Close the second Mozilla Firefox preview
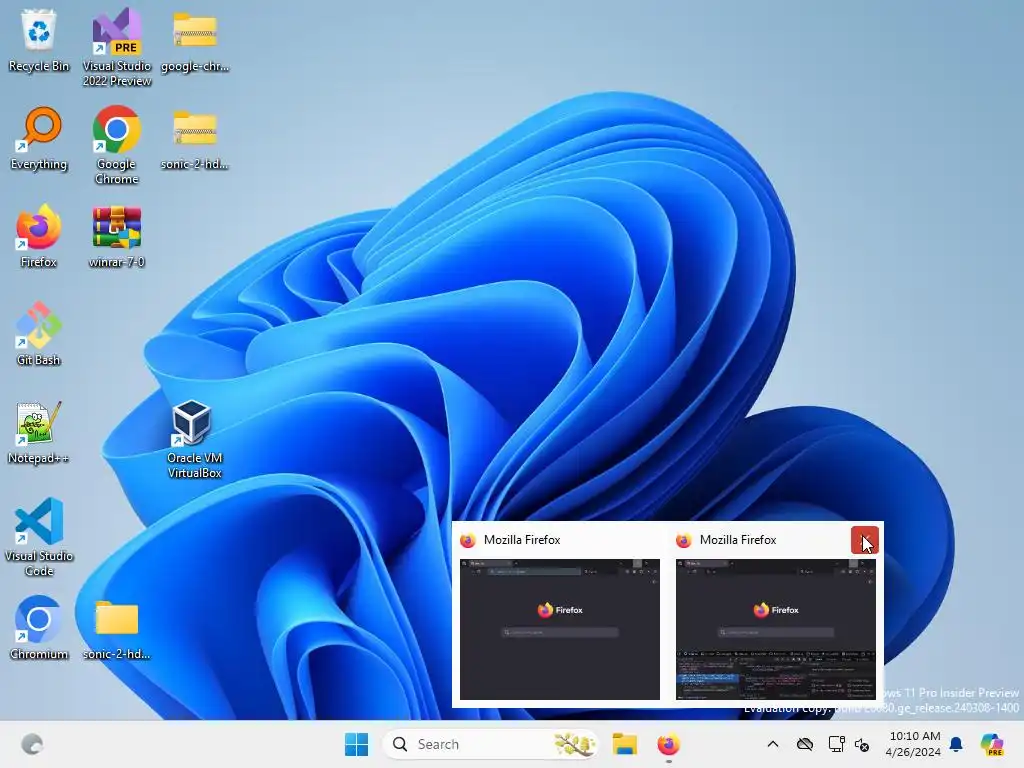1024x768 pixels. [x=865, y=540]
